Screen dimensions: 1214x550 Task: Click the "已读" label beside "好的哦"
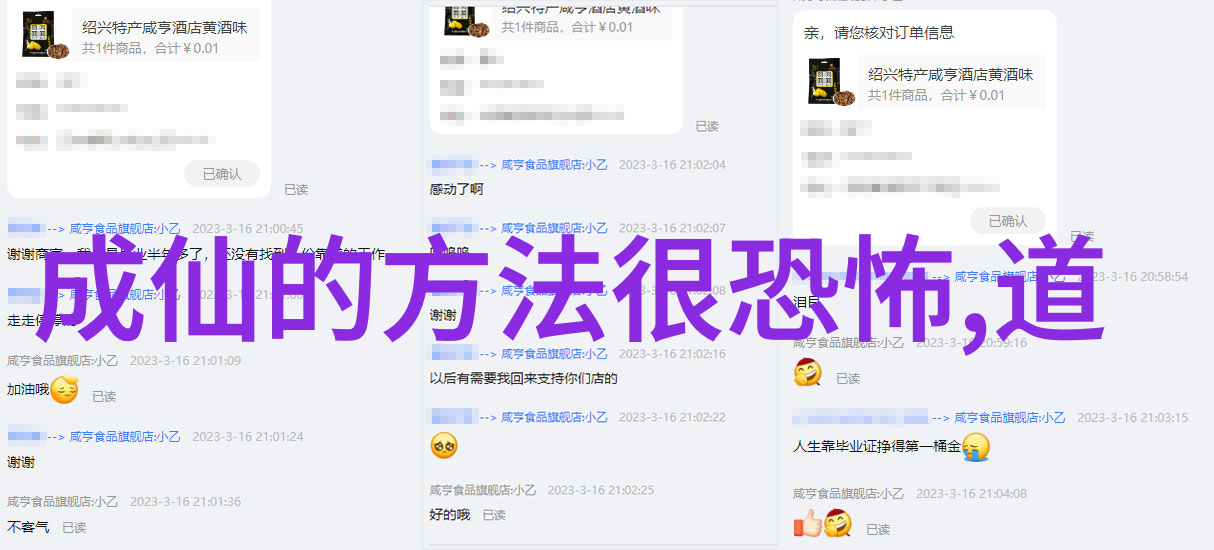(494, 516)
